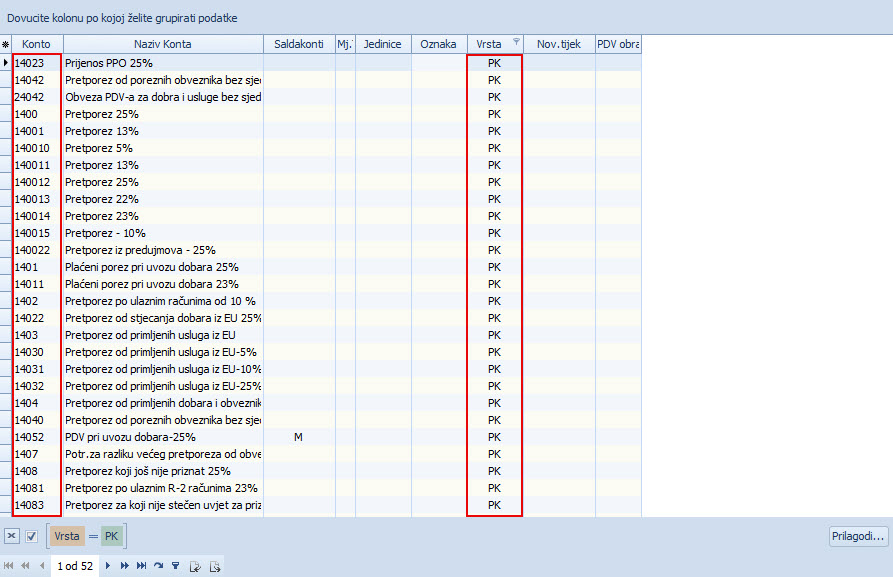Image resolution: width=893 pixels, height=577 pixels.
Task: Click the Vrsta field in filter expression
Action: 67,536
